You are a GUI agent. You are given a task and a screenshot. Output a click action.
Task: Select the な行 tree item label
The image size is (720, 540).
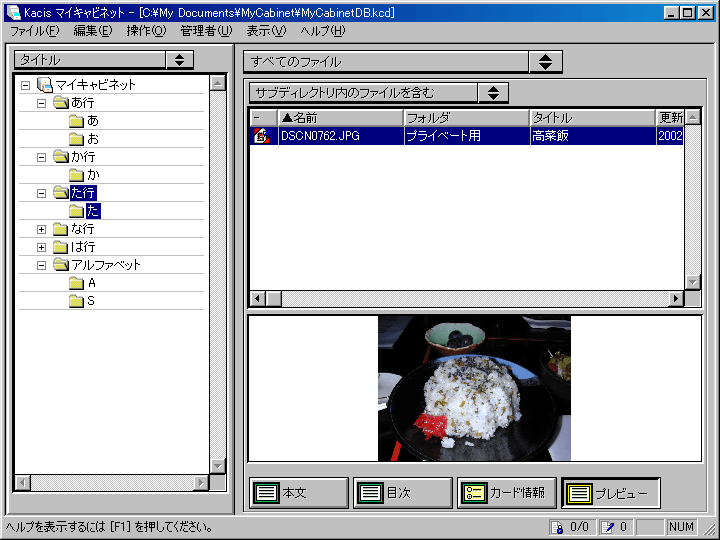83,229
